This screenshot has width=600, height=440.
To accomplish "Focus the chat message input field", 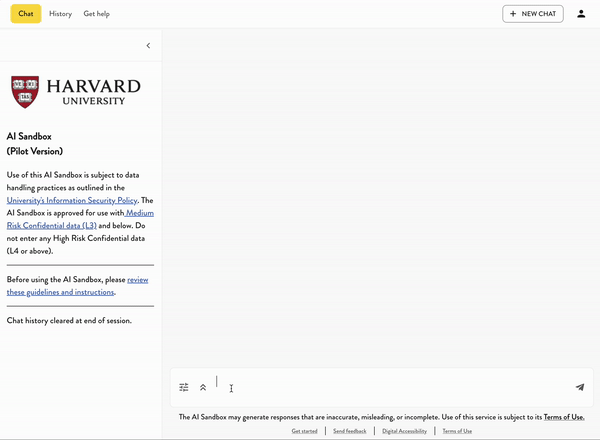I will click(390, 387).
